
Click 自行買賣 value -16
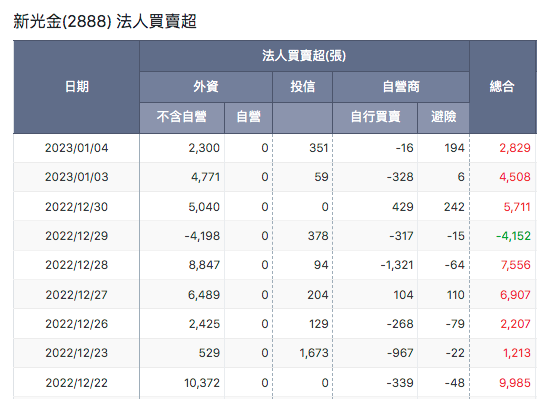click(404, 148)
